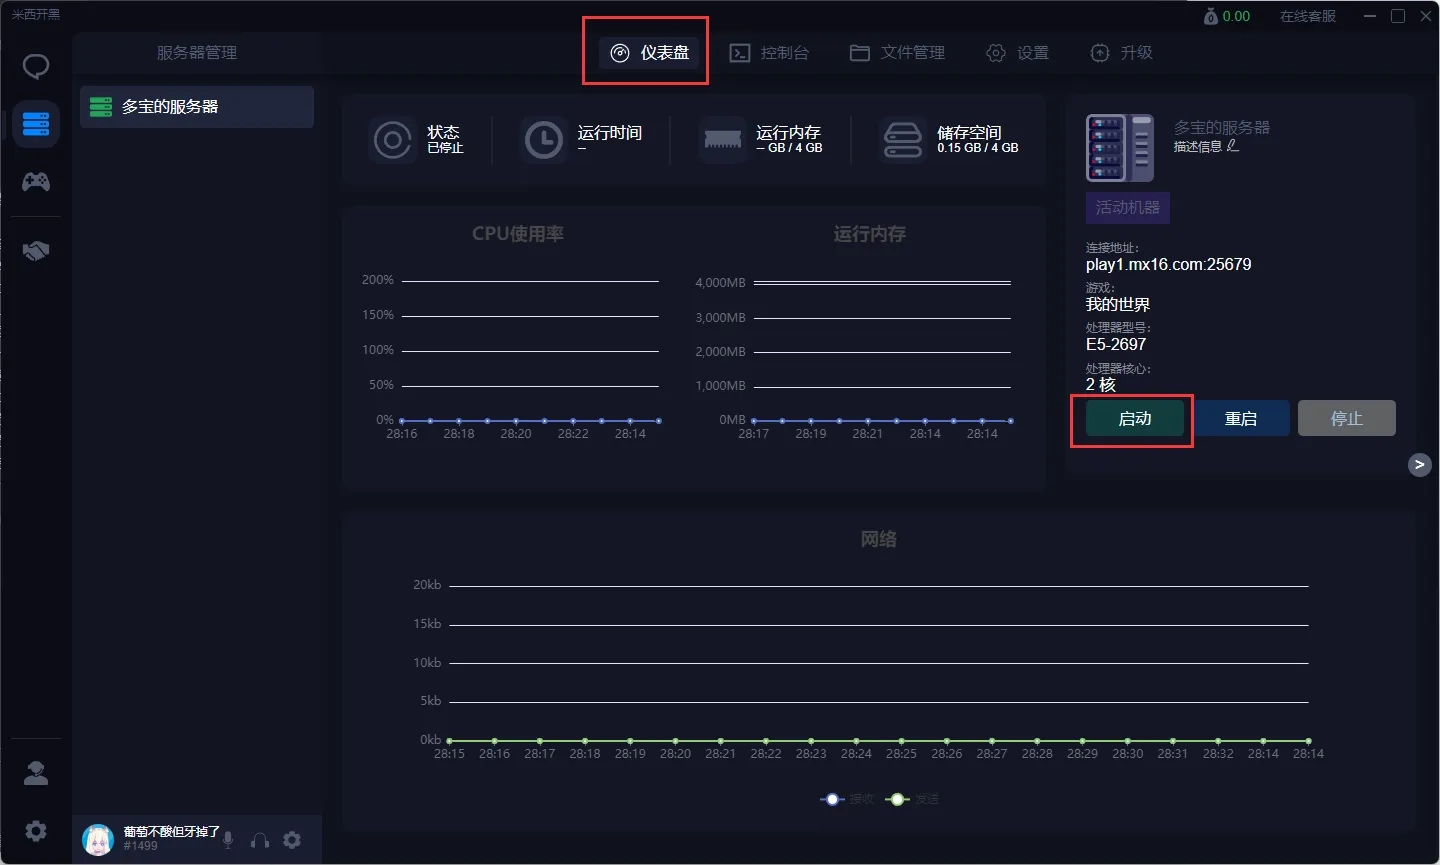
Task: Click the handshake partner sidebar icon
Action: point(36,250)
